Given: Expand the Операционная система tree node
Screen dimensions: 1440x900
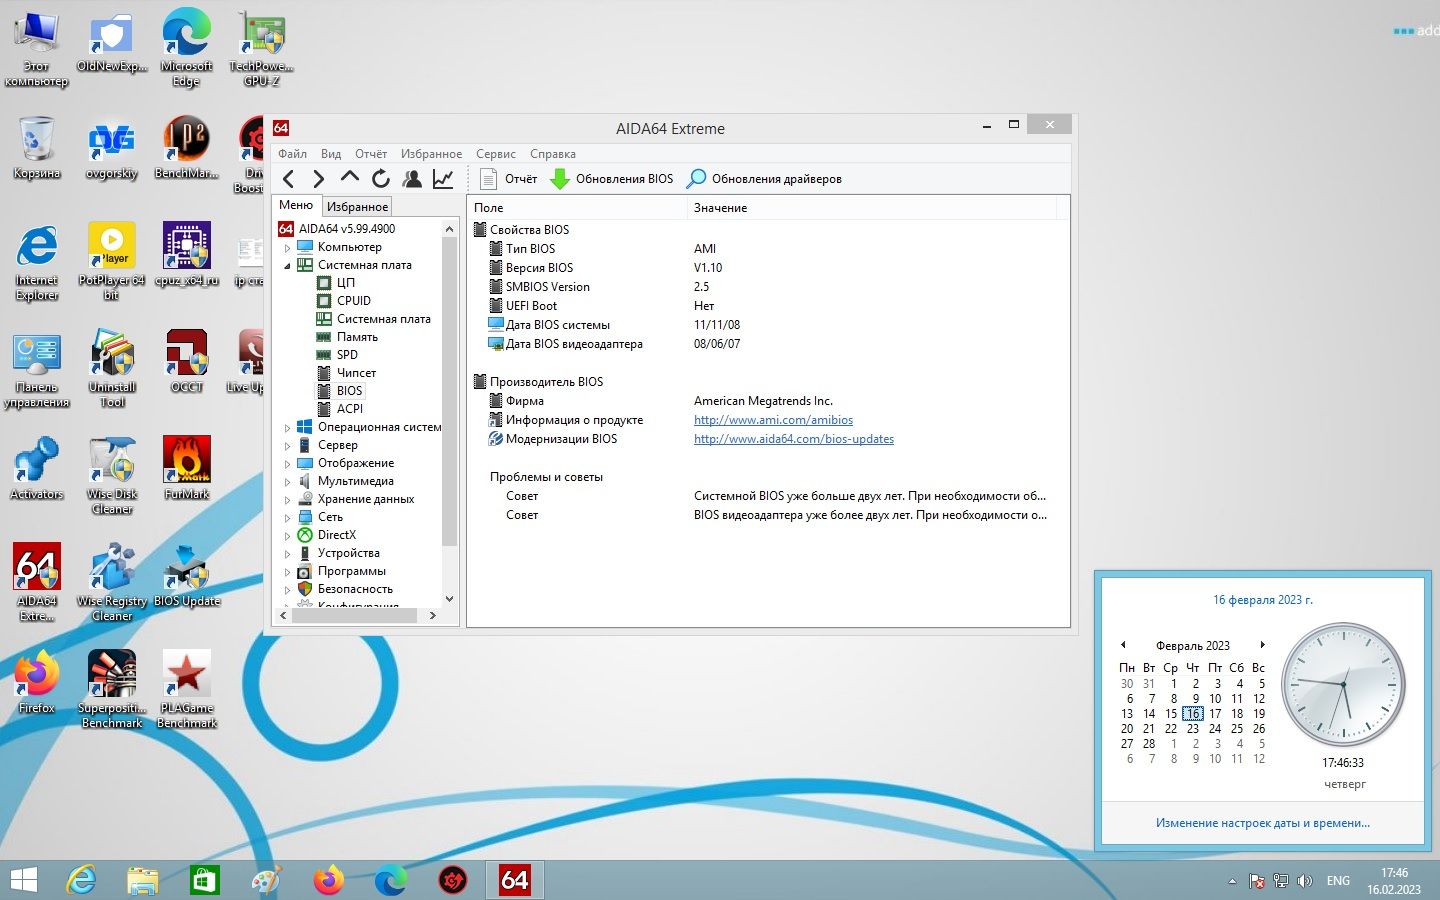Looking at the screenshot, I should tap(288, 427).
